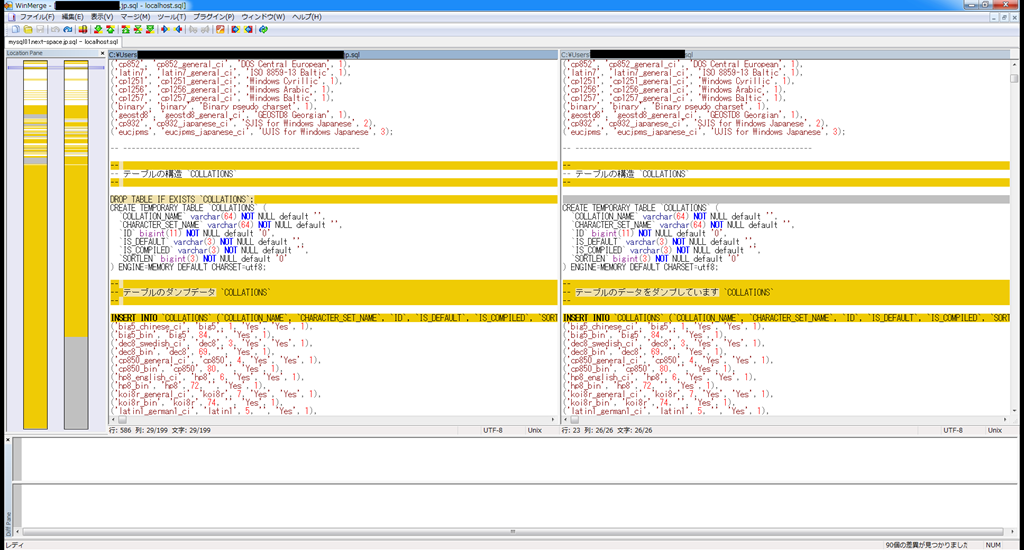
Task: Click right status bar 行: 23 position text
Action: click(607, 430)
